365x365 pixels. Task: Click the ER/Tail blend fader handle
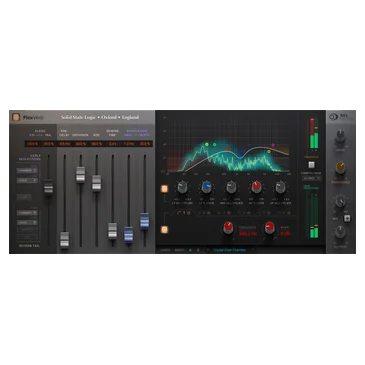coord(48,186)
